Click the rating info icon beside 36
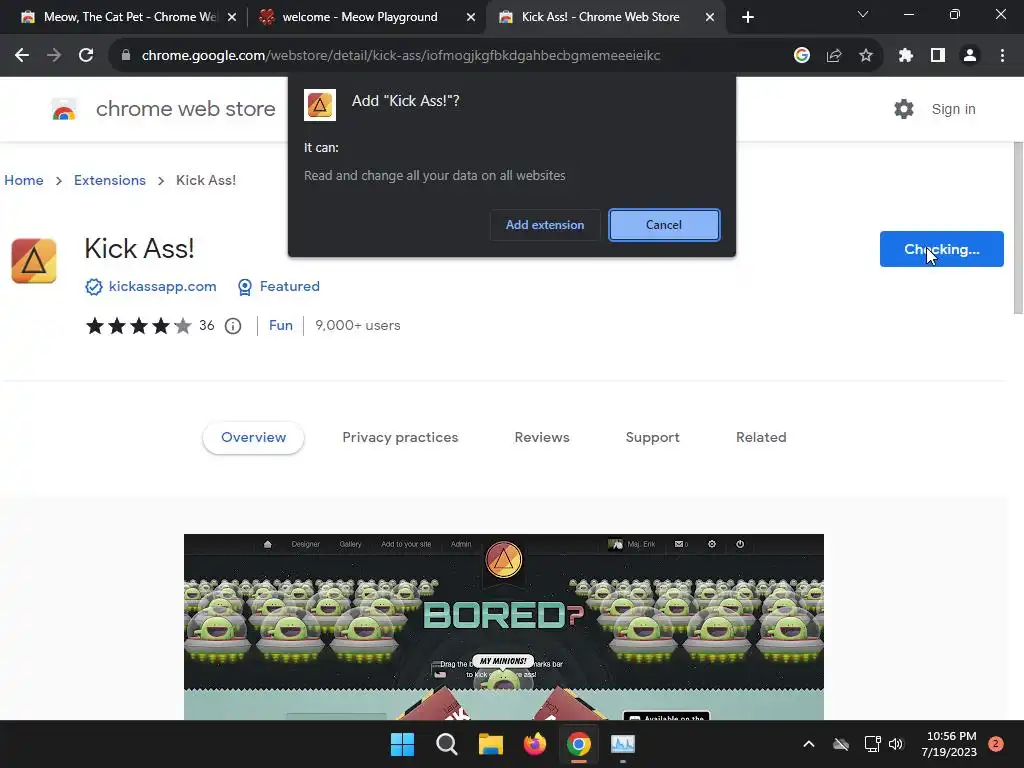1024x768 pixels. pos(233,326)
